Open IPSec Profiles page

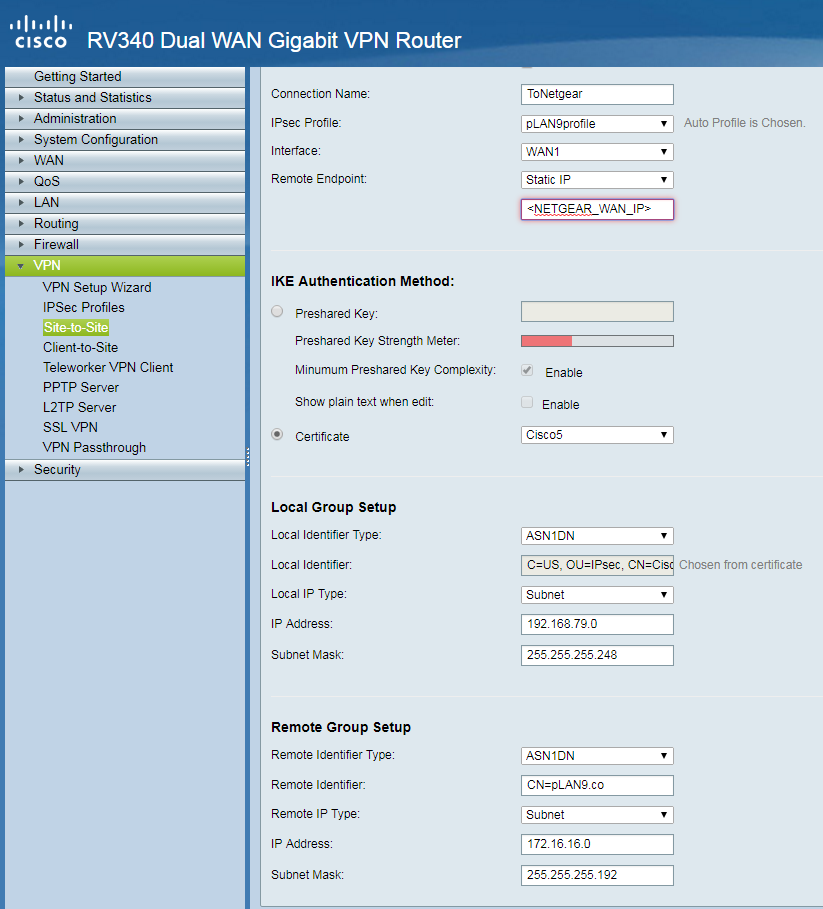(83, 307)
